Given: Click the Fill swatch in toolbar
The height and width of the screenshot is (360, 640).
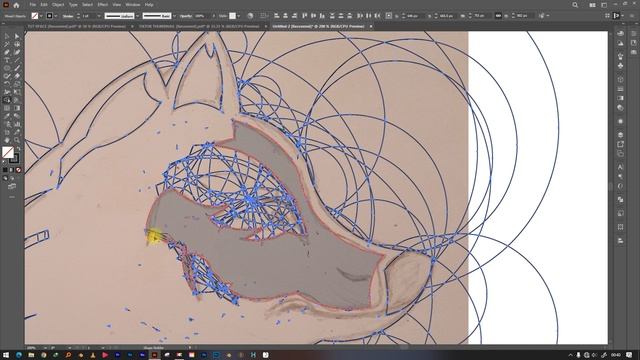Looking at the screenshot, I should point(8,152).
